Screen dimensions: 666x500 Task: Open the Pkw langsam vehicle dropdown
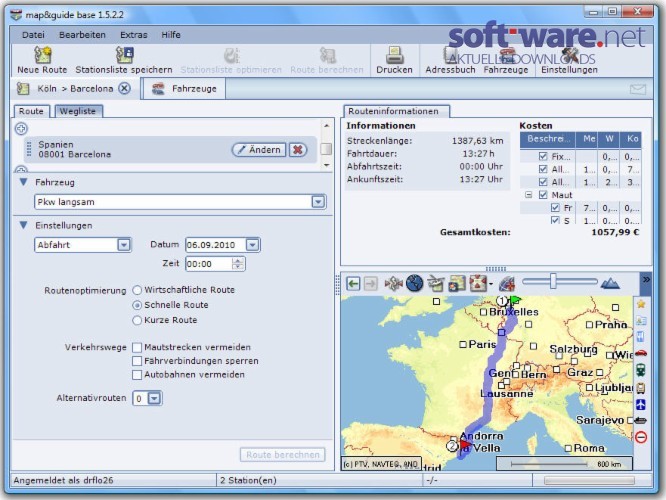[318, 202]
